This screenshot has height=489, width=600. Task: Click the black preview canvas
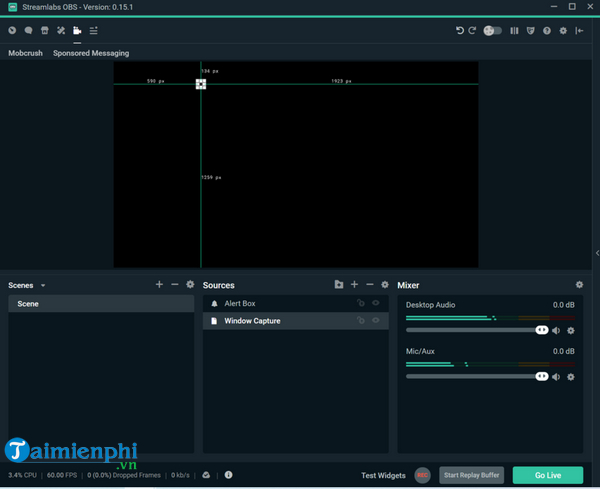coord(296,165)
